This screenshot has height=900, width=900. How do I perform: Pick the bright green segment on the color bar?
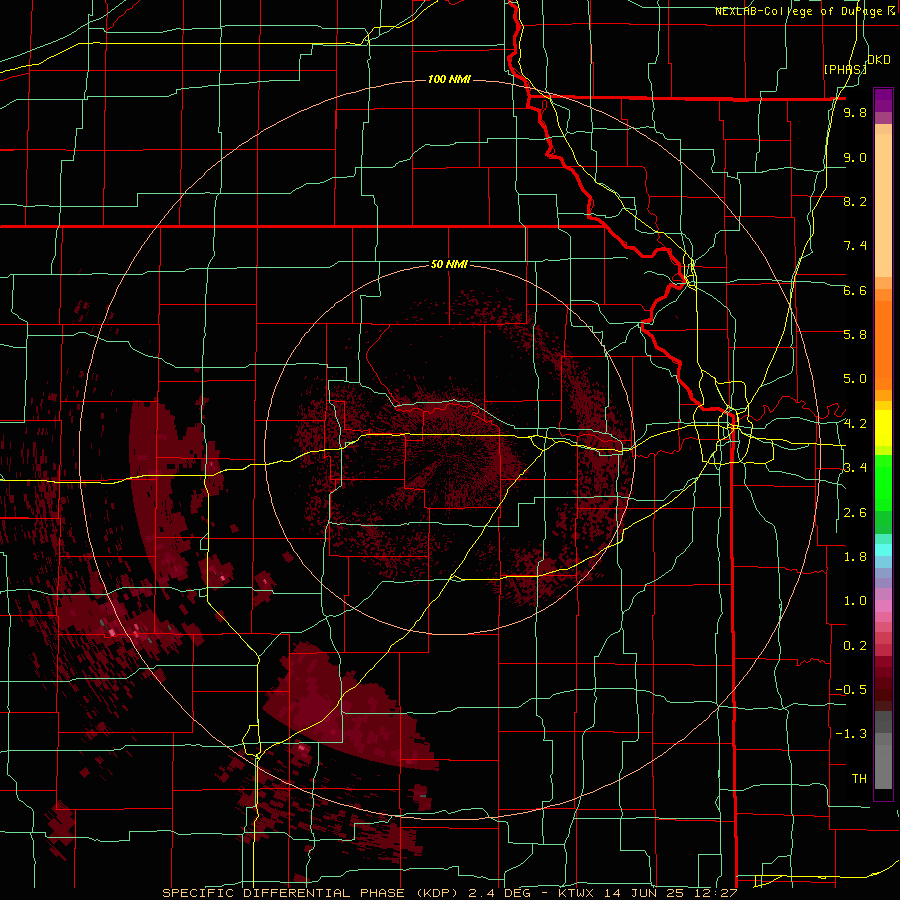pos(883,482)
